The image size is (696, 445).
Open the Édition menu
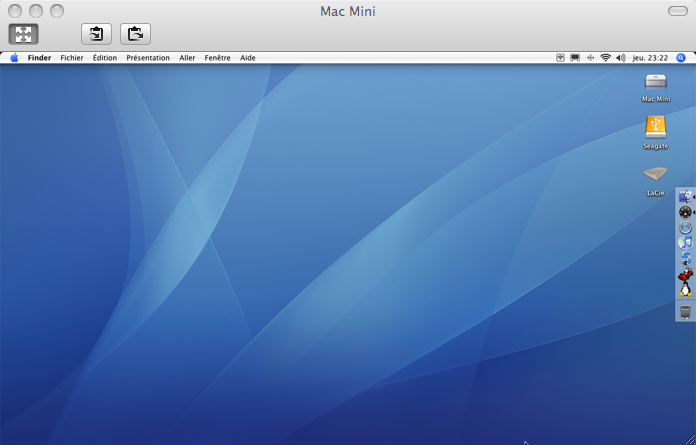click(x=105, y=58)
